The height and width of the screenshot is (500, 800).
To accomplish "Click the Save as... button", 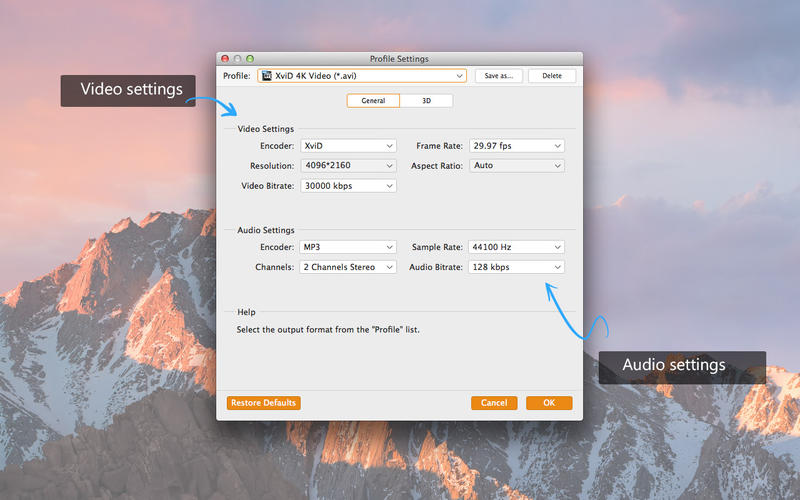I will coord(499,75).
